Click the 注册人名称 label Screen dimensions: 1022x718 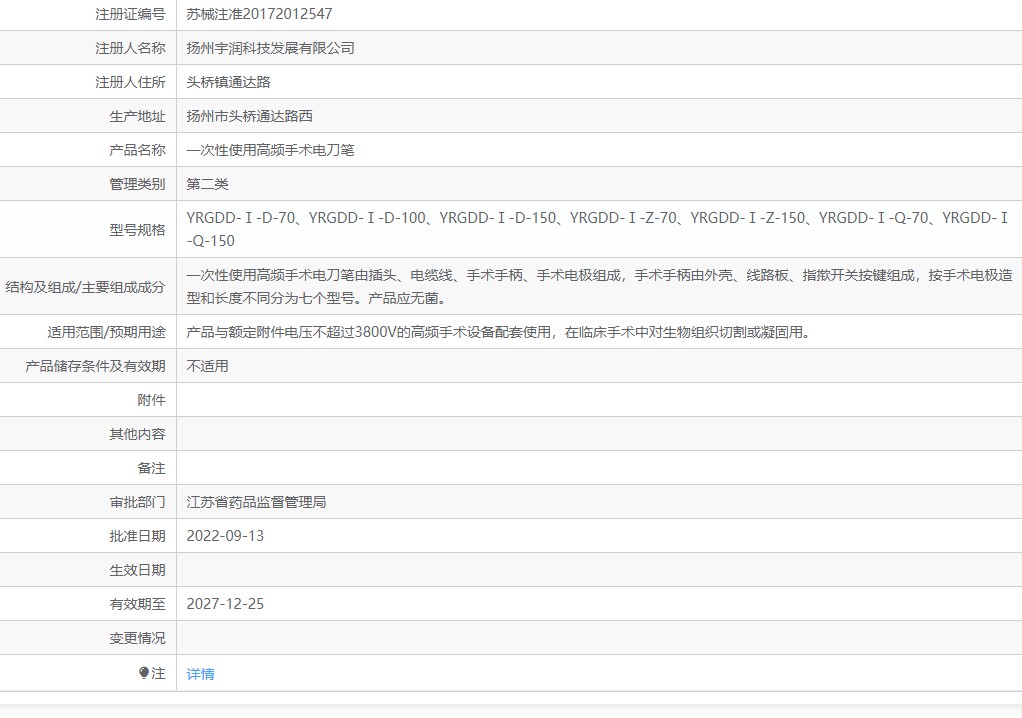point(130,48)
